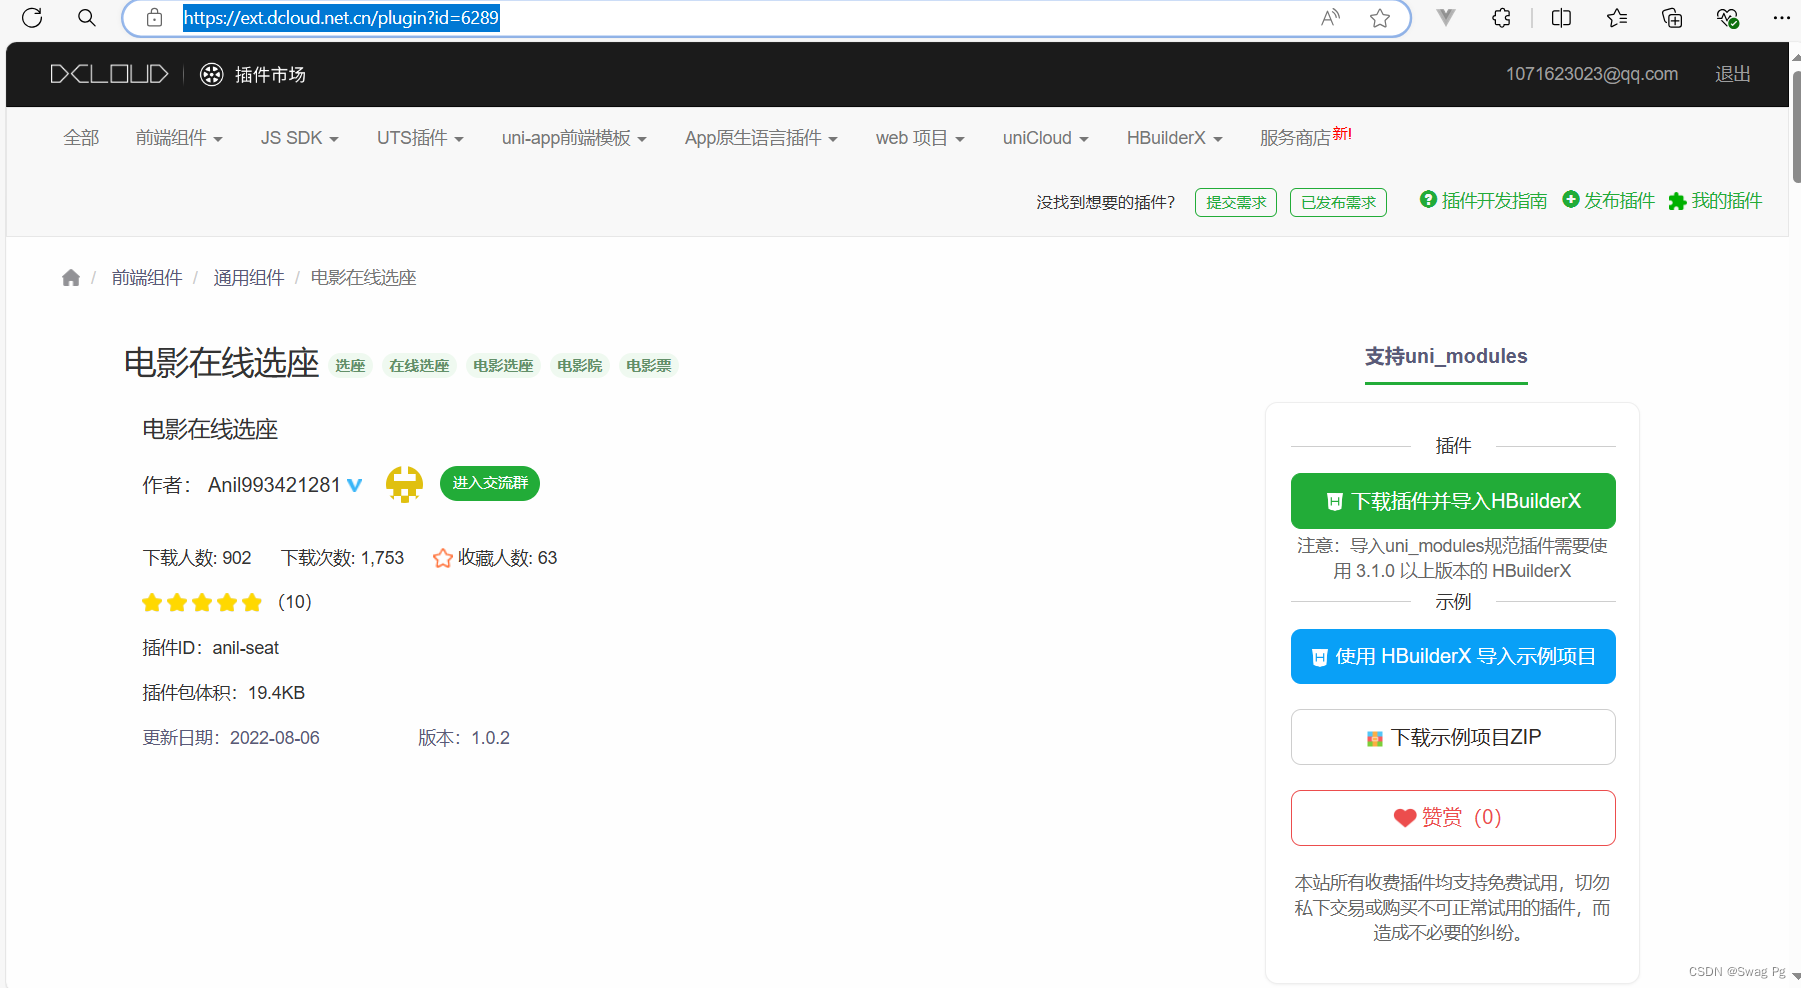The width and height of the screenshot is (1801, 988).
Task: Expand uni-app前端模板 dropdown
Action: tap(574, 138)
